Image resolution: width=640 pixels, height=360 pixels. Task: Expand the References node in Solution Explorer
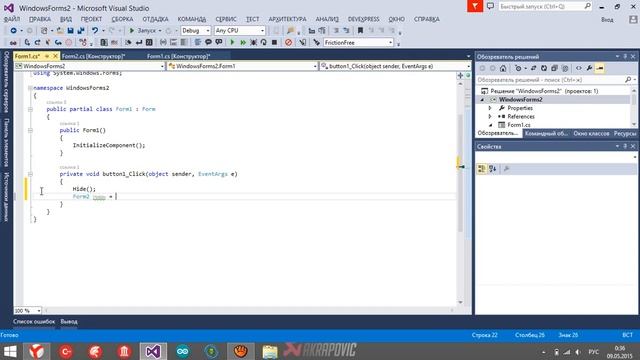coord(490,117)
